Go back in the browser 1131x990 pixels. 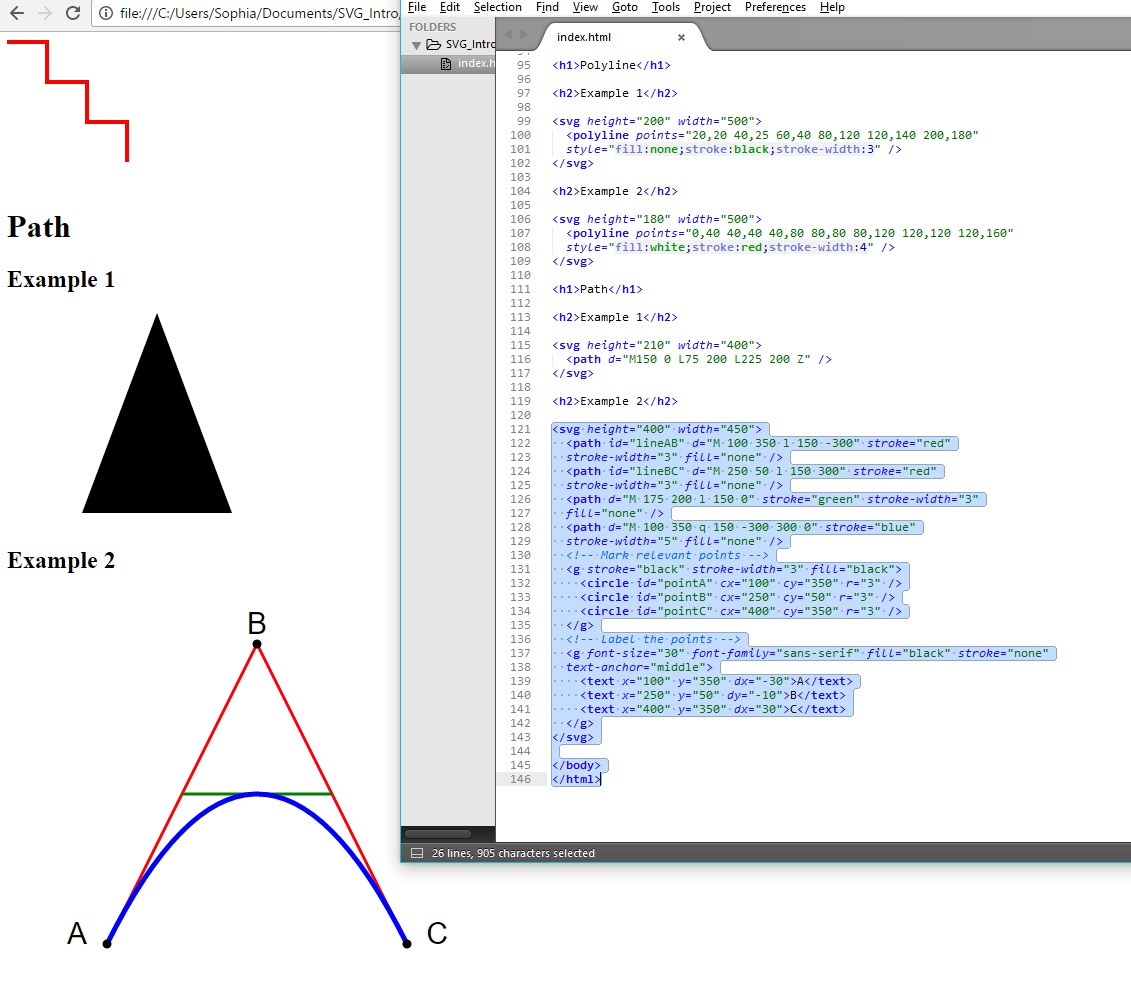(x=17, y=13)
